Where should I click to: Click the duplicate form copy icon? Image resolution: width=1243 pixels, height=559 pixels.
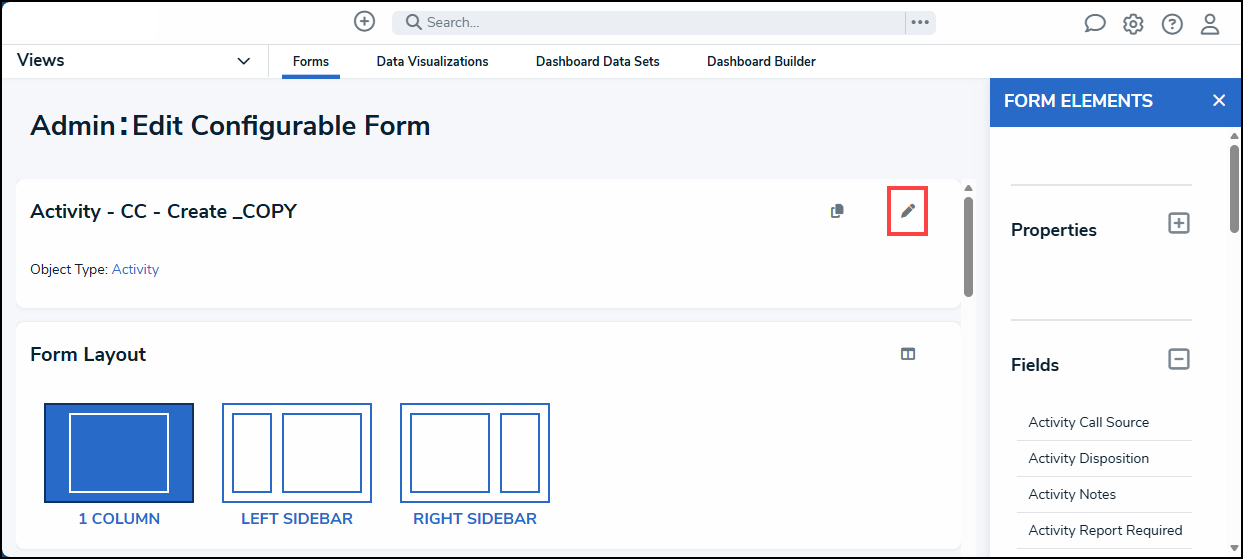[837, 211]
